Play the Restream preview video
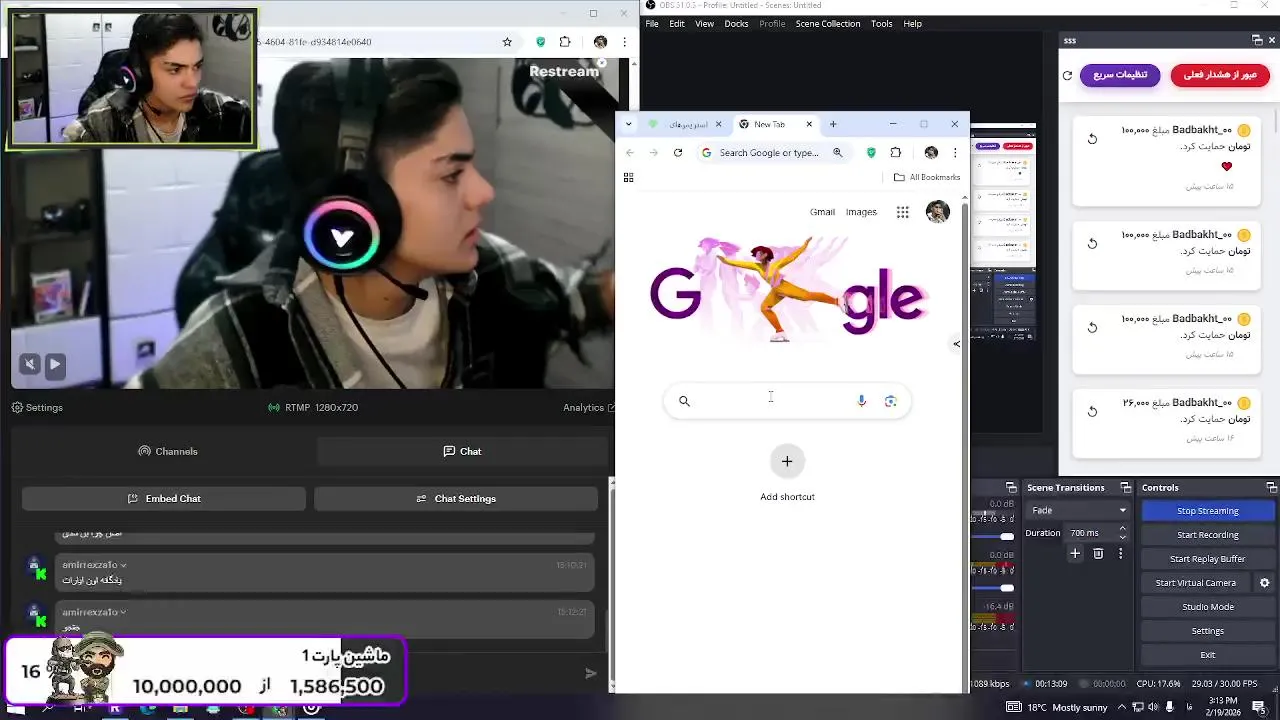1280x720 pixels. tap(55, 365)
